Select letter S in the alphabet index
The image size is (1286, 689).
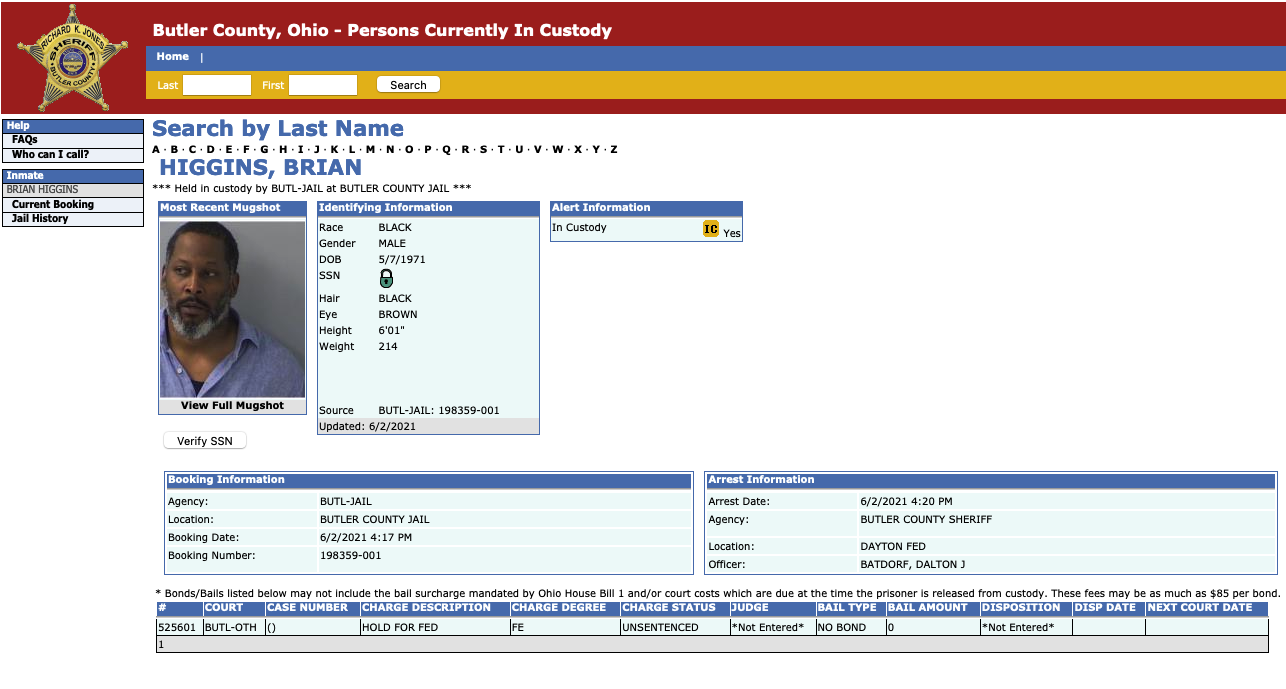[x=483, y=150]
